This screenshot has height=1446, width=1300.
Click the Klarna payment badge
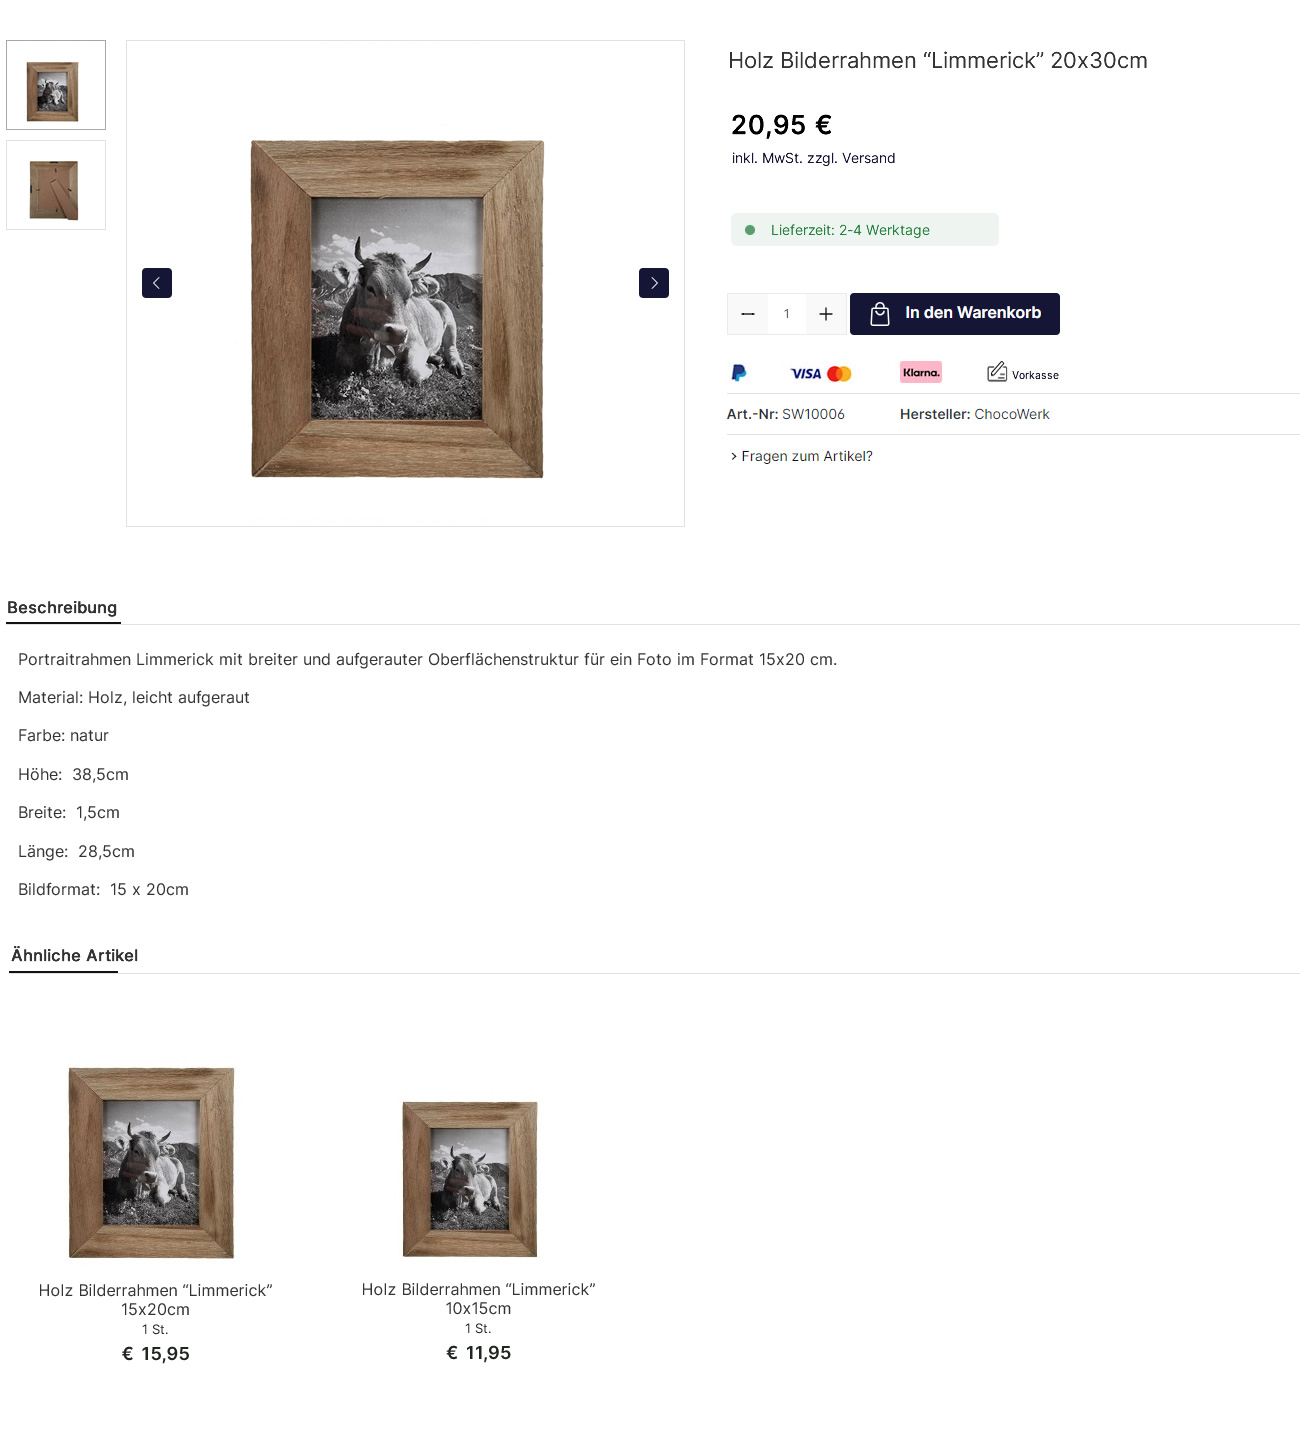tap(921, 372)
